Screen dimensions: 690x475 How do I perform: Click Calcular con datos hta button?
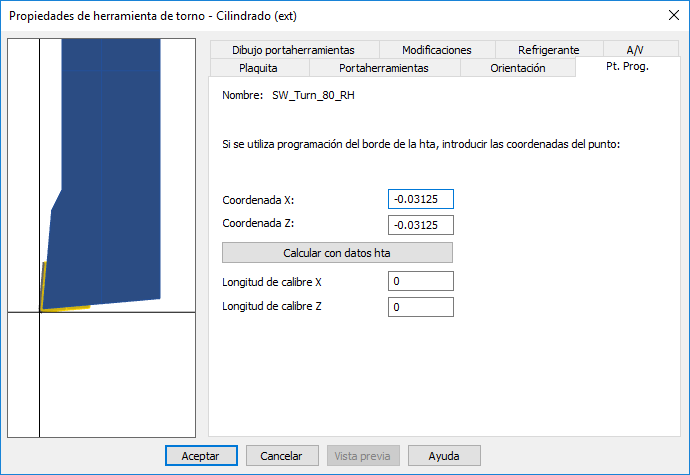[x=337, y=253]
